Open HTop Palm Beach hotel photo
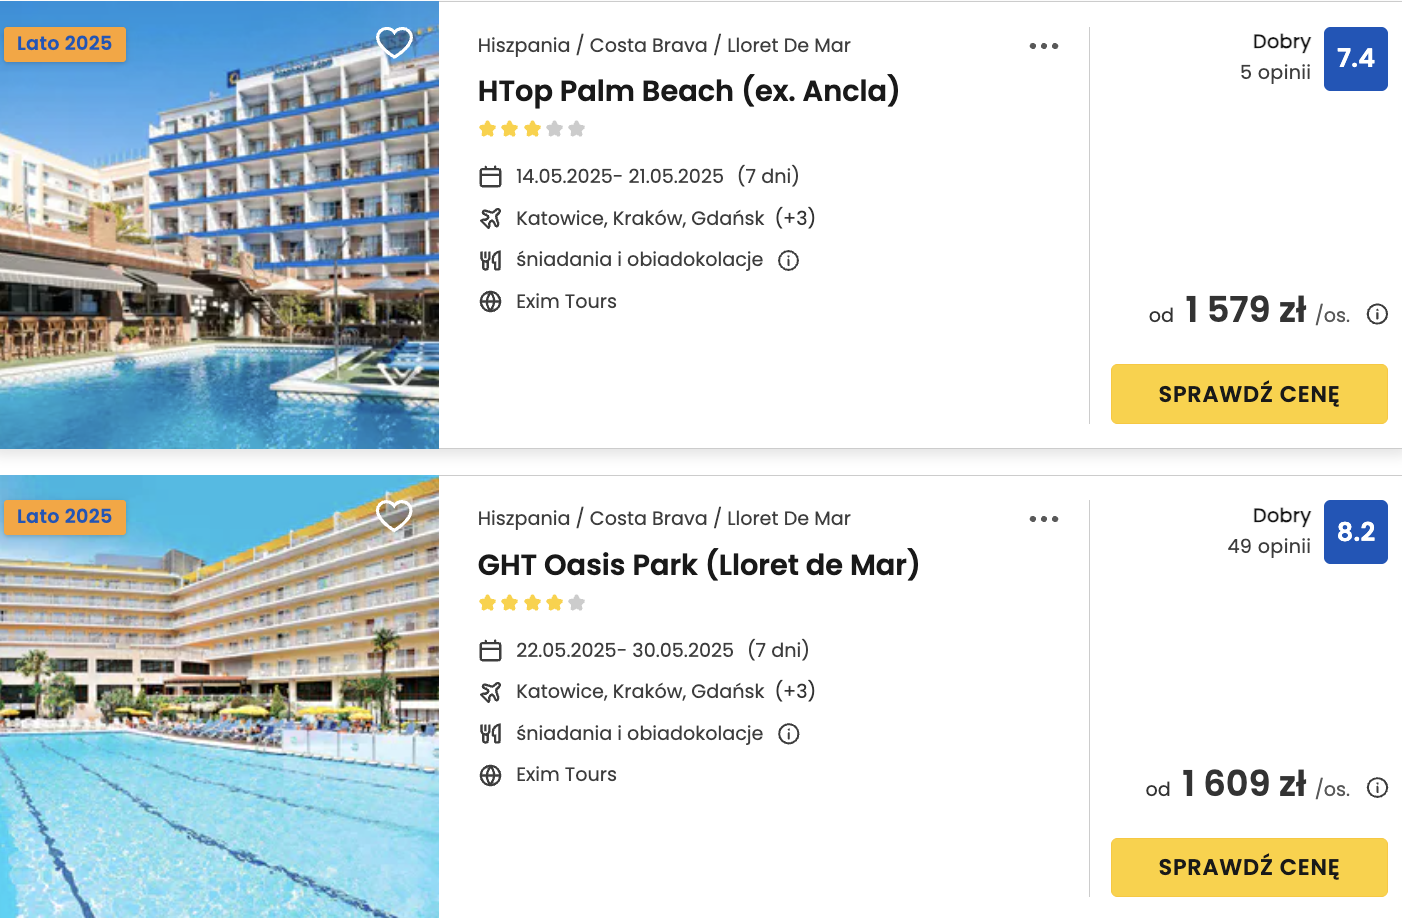1402x918 pixels. pyautogui.click(x=219, y=225)
